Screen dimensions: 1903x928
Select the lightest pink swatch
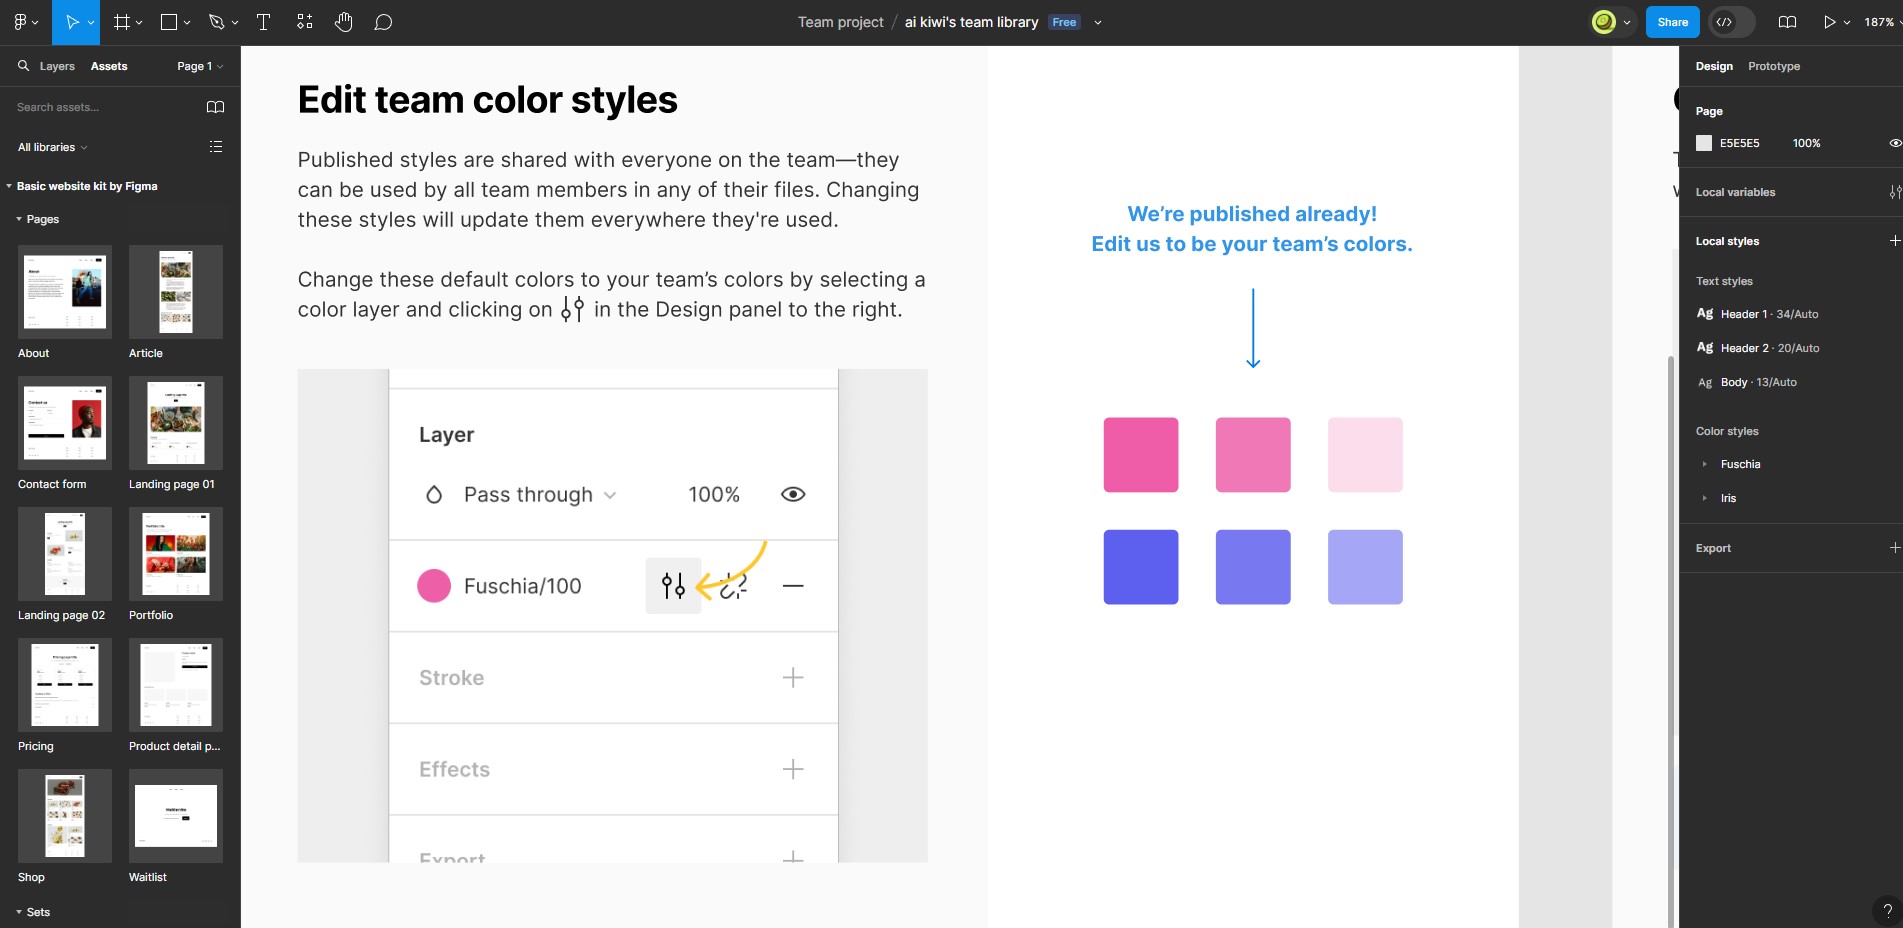[x=1365, y=455]
